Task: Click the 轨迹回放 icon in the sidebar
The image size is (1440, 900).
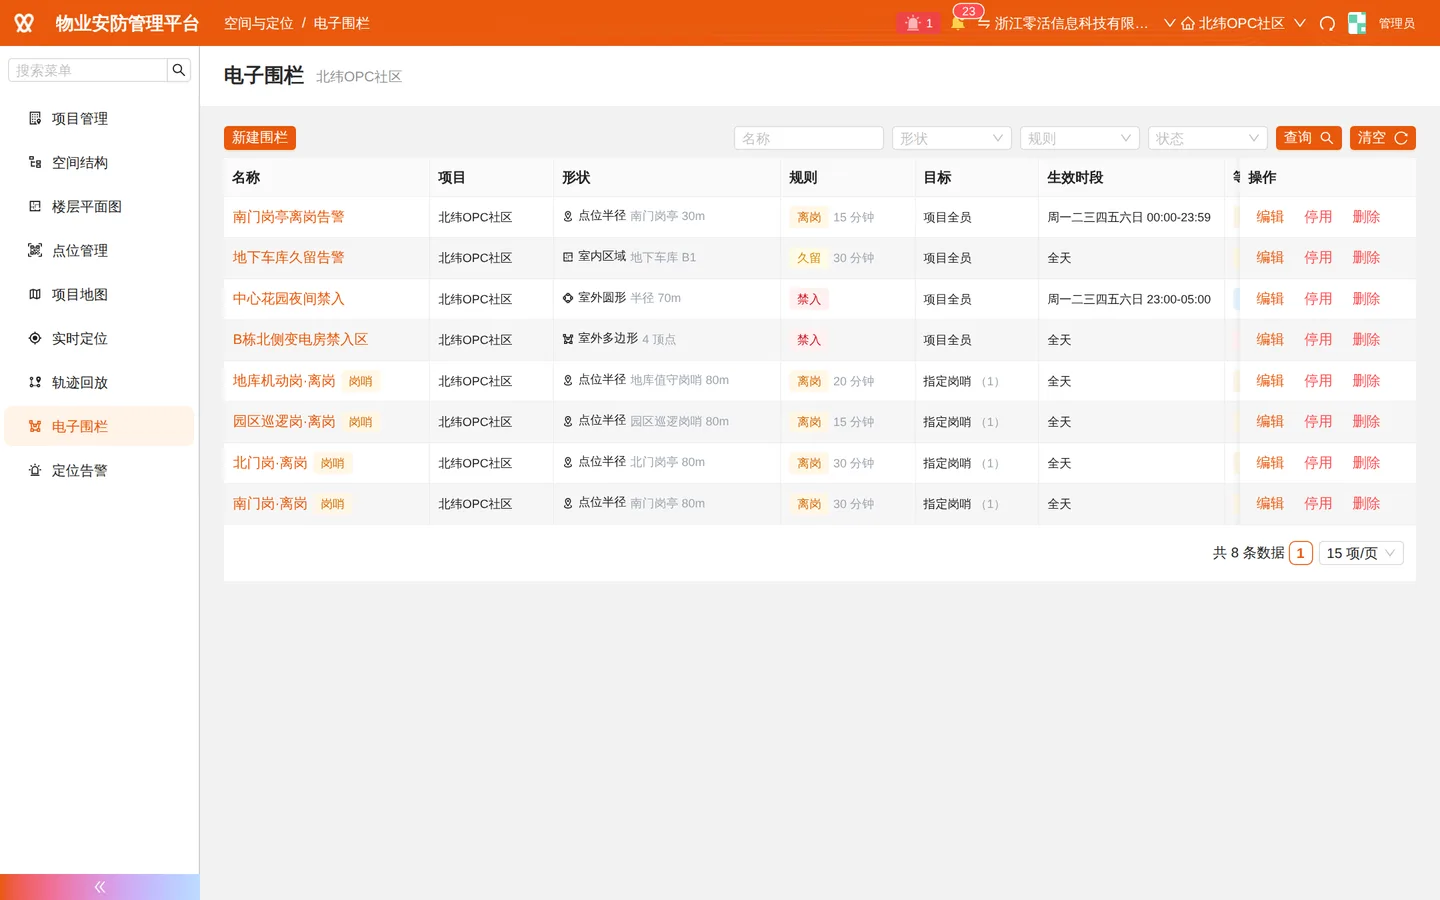Action: [35, 382]
